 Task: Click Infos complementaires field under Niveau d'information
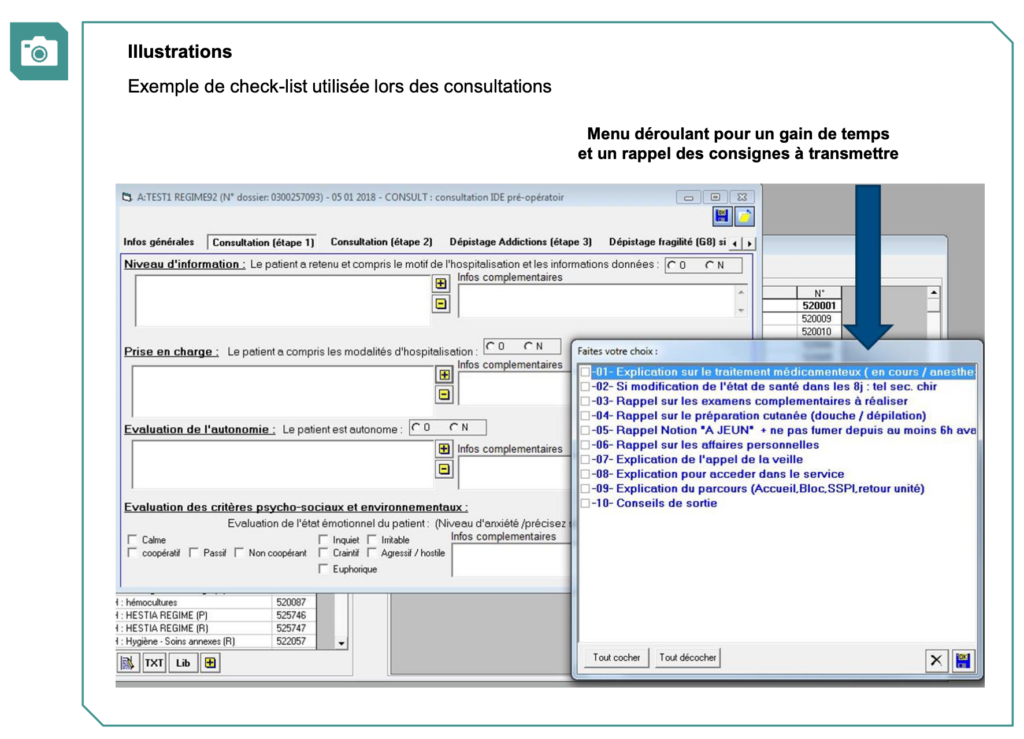[x=597, y=302]
